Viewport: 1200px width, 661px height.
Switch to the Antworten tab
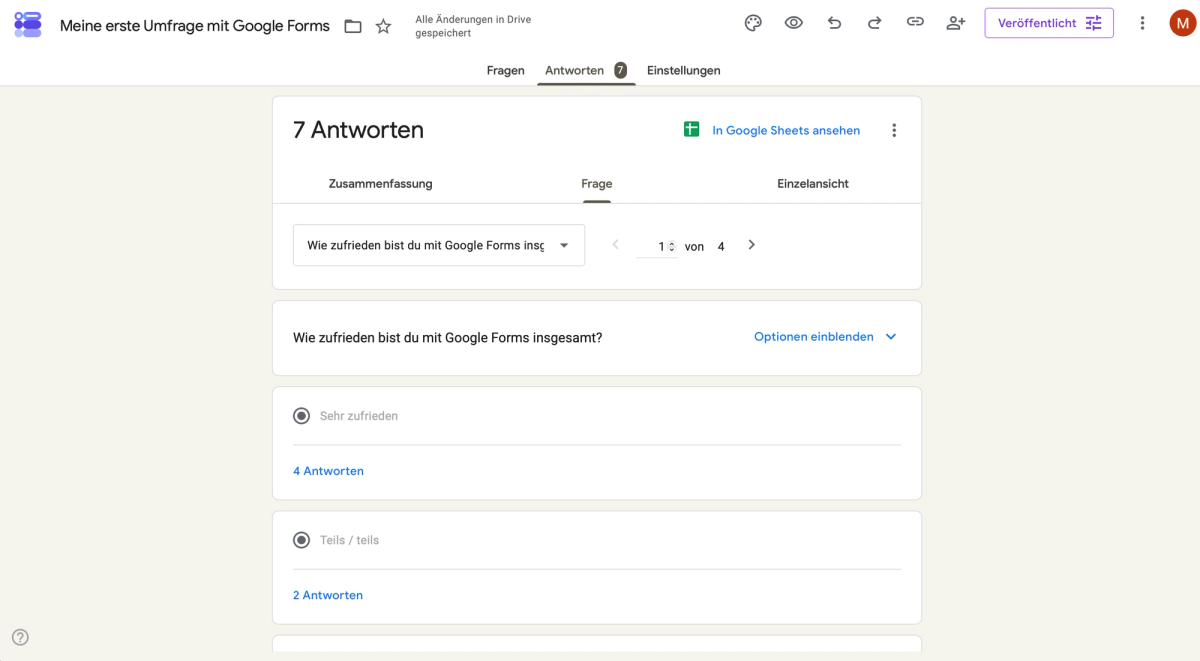(x=586, y=70)
